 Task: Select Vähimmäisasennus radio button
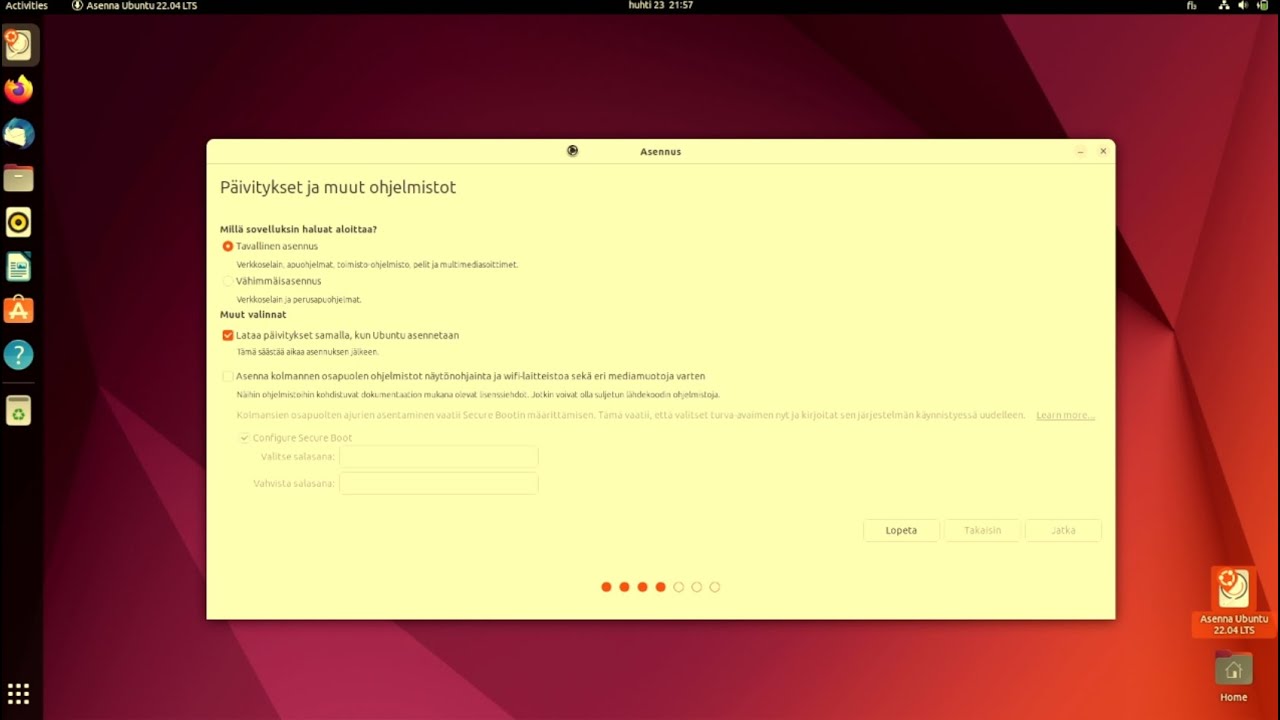(x=228, y=281)
